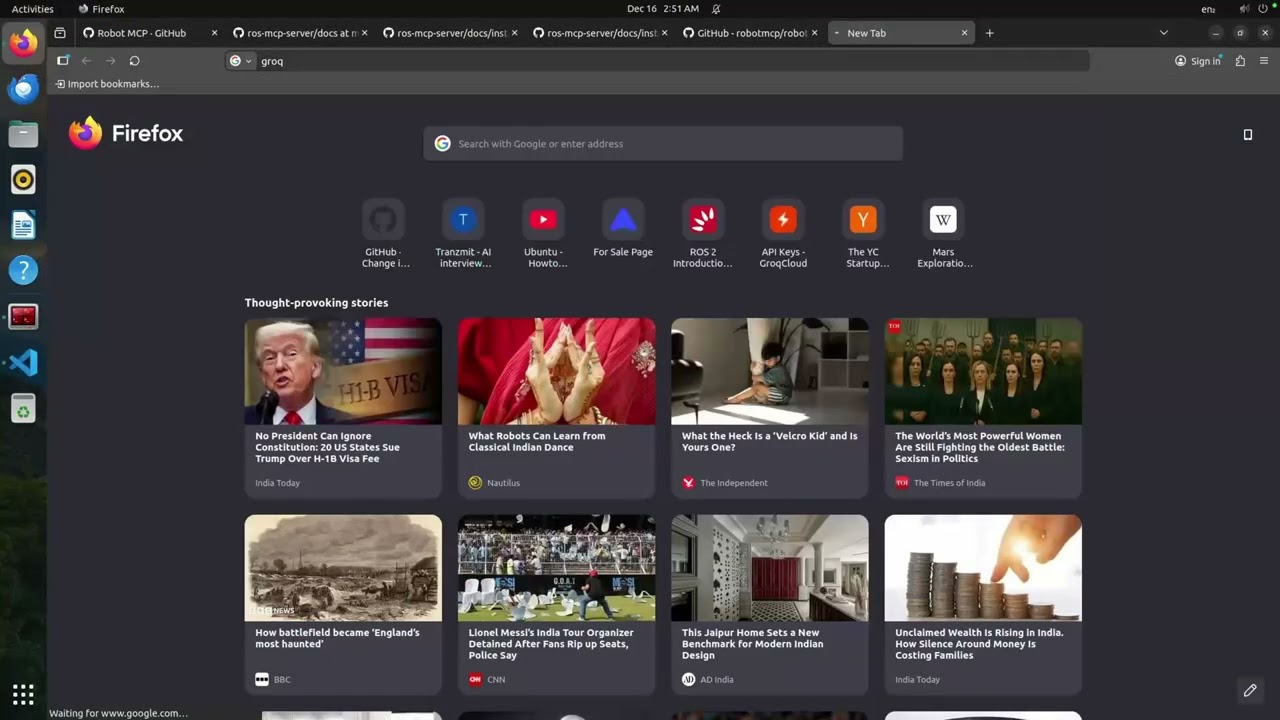Click the child by sofa story thumbnail
Screen dimensions: 1280x720
[x=770, y=371]
